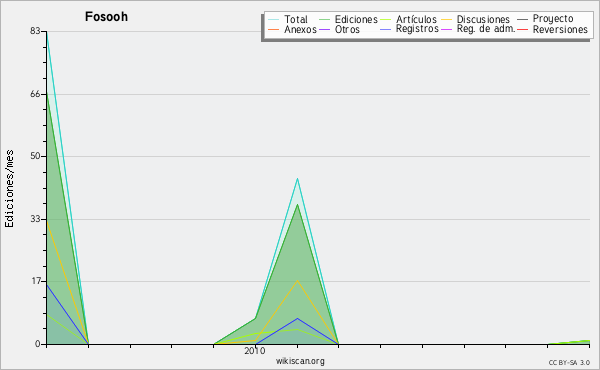Click the Proyecto legend entry
Image resolution: width=600 pixels, height=370 pixels.
click(553, 19)
